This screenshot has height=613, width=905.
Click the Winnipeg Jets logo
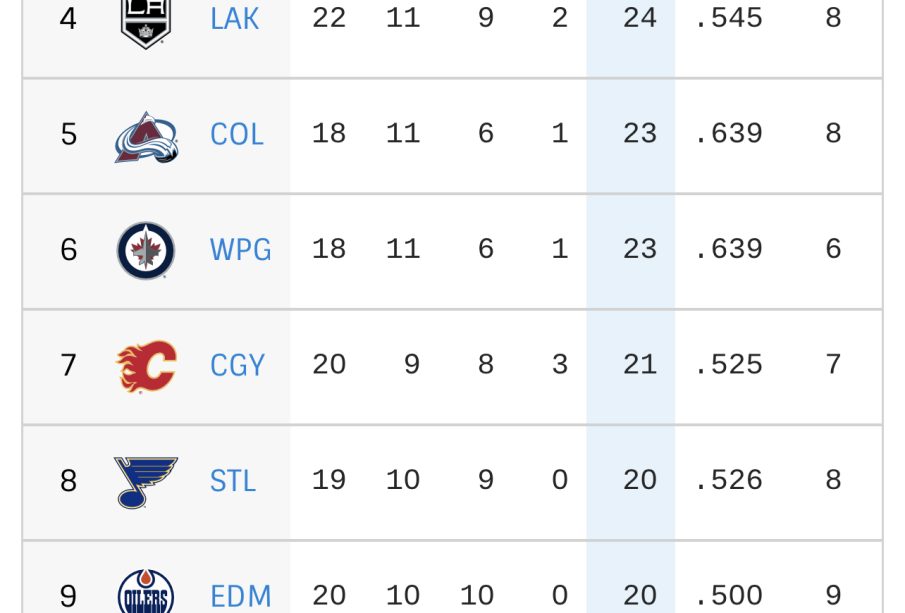[146, 251]
